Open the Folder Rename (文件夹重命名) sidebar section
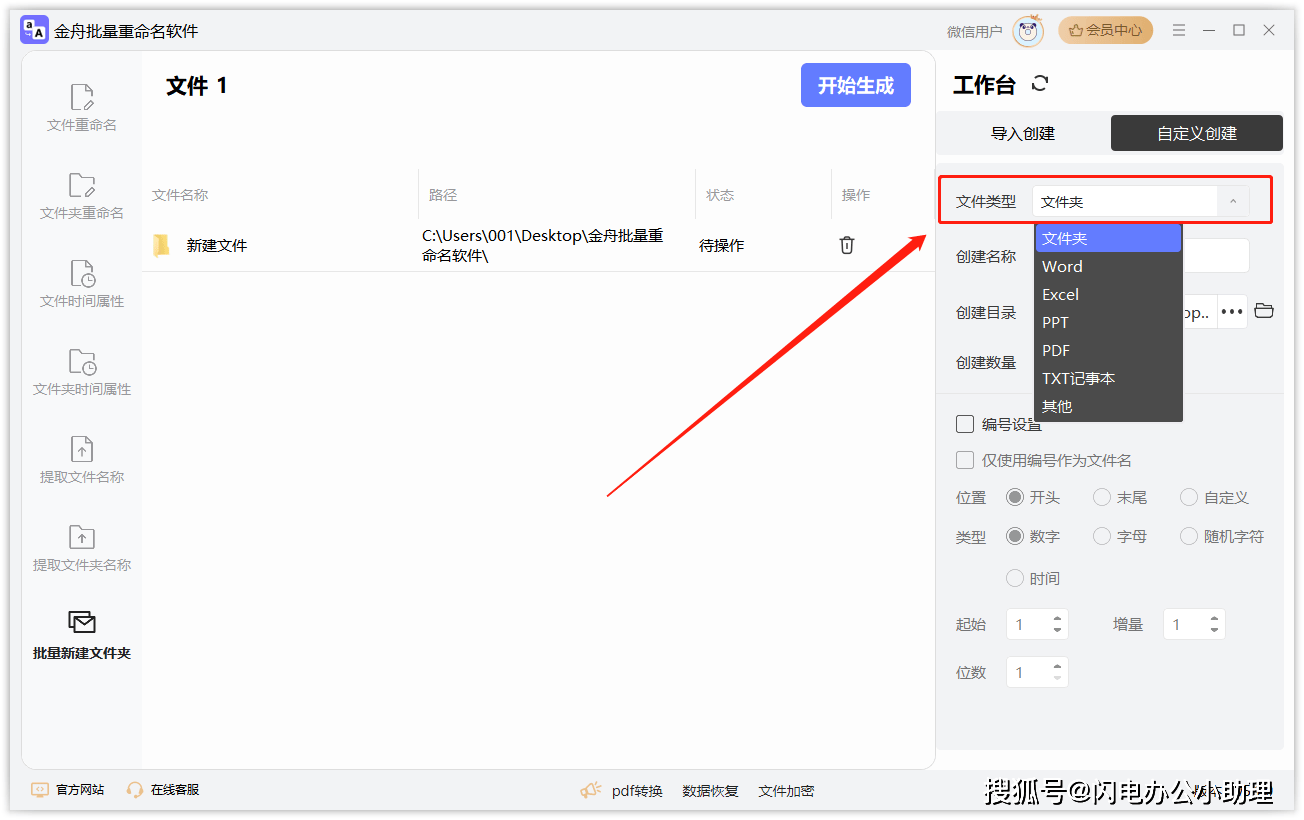 click(x=82, y=196)
